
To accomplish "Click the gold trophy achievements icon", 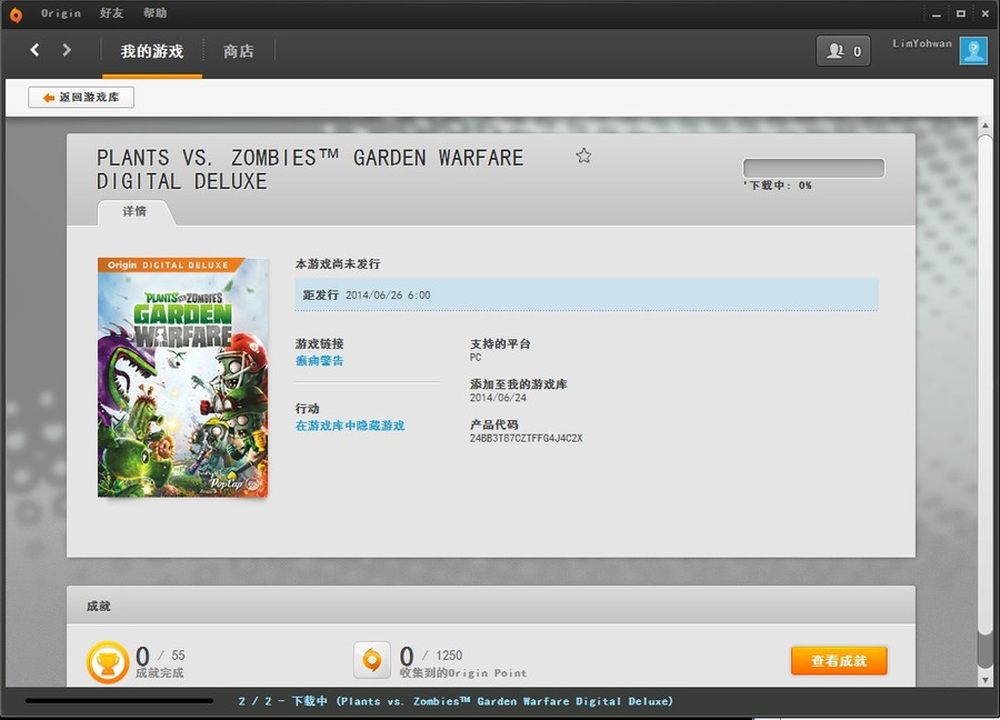I will tap(107, 661).
